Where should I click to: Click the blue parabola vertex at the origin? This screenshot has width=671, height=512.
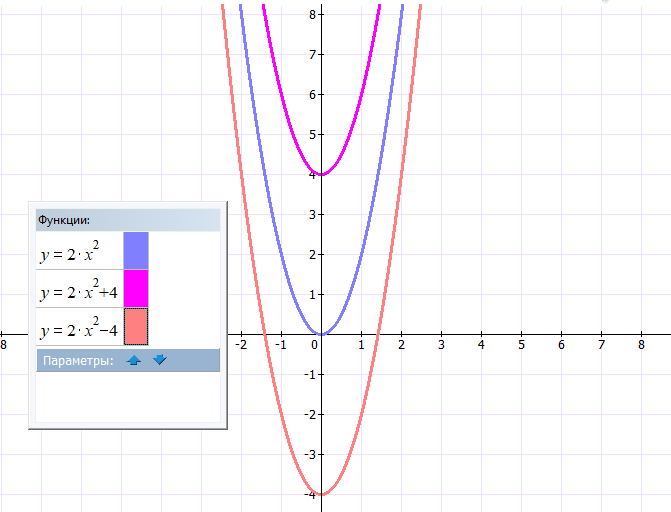point(321,334)
